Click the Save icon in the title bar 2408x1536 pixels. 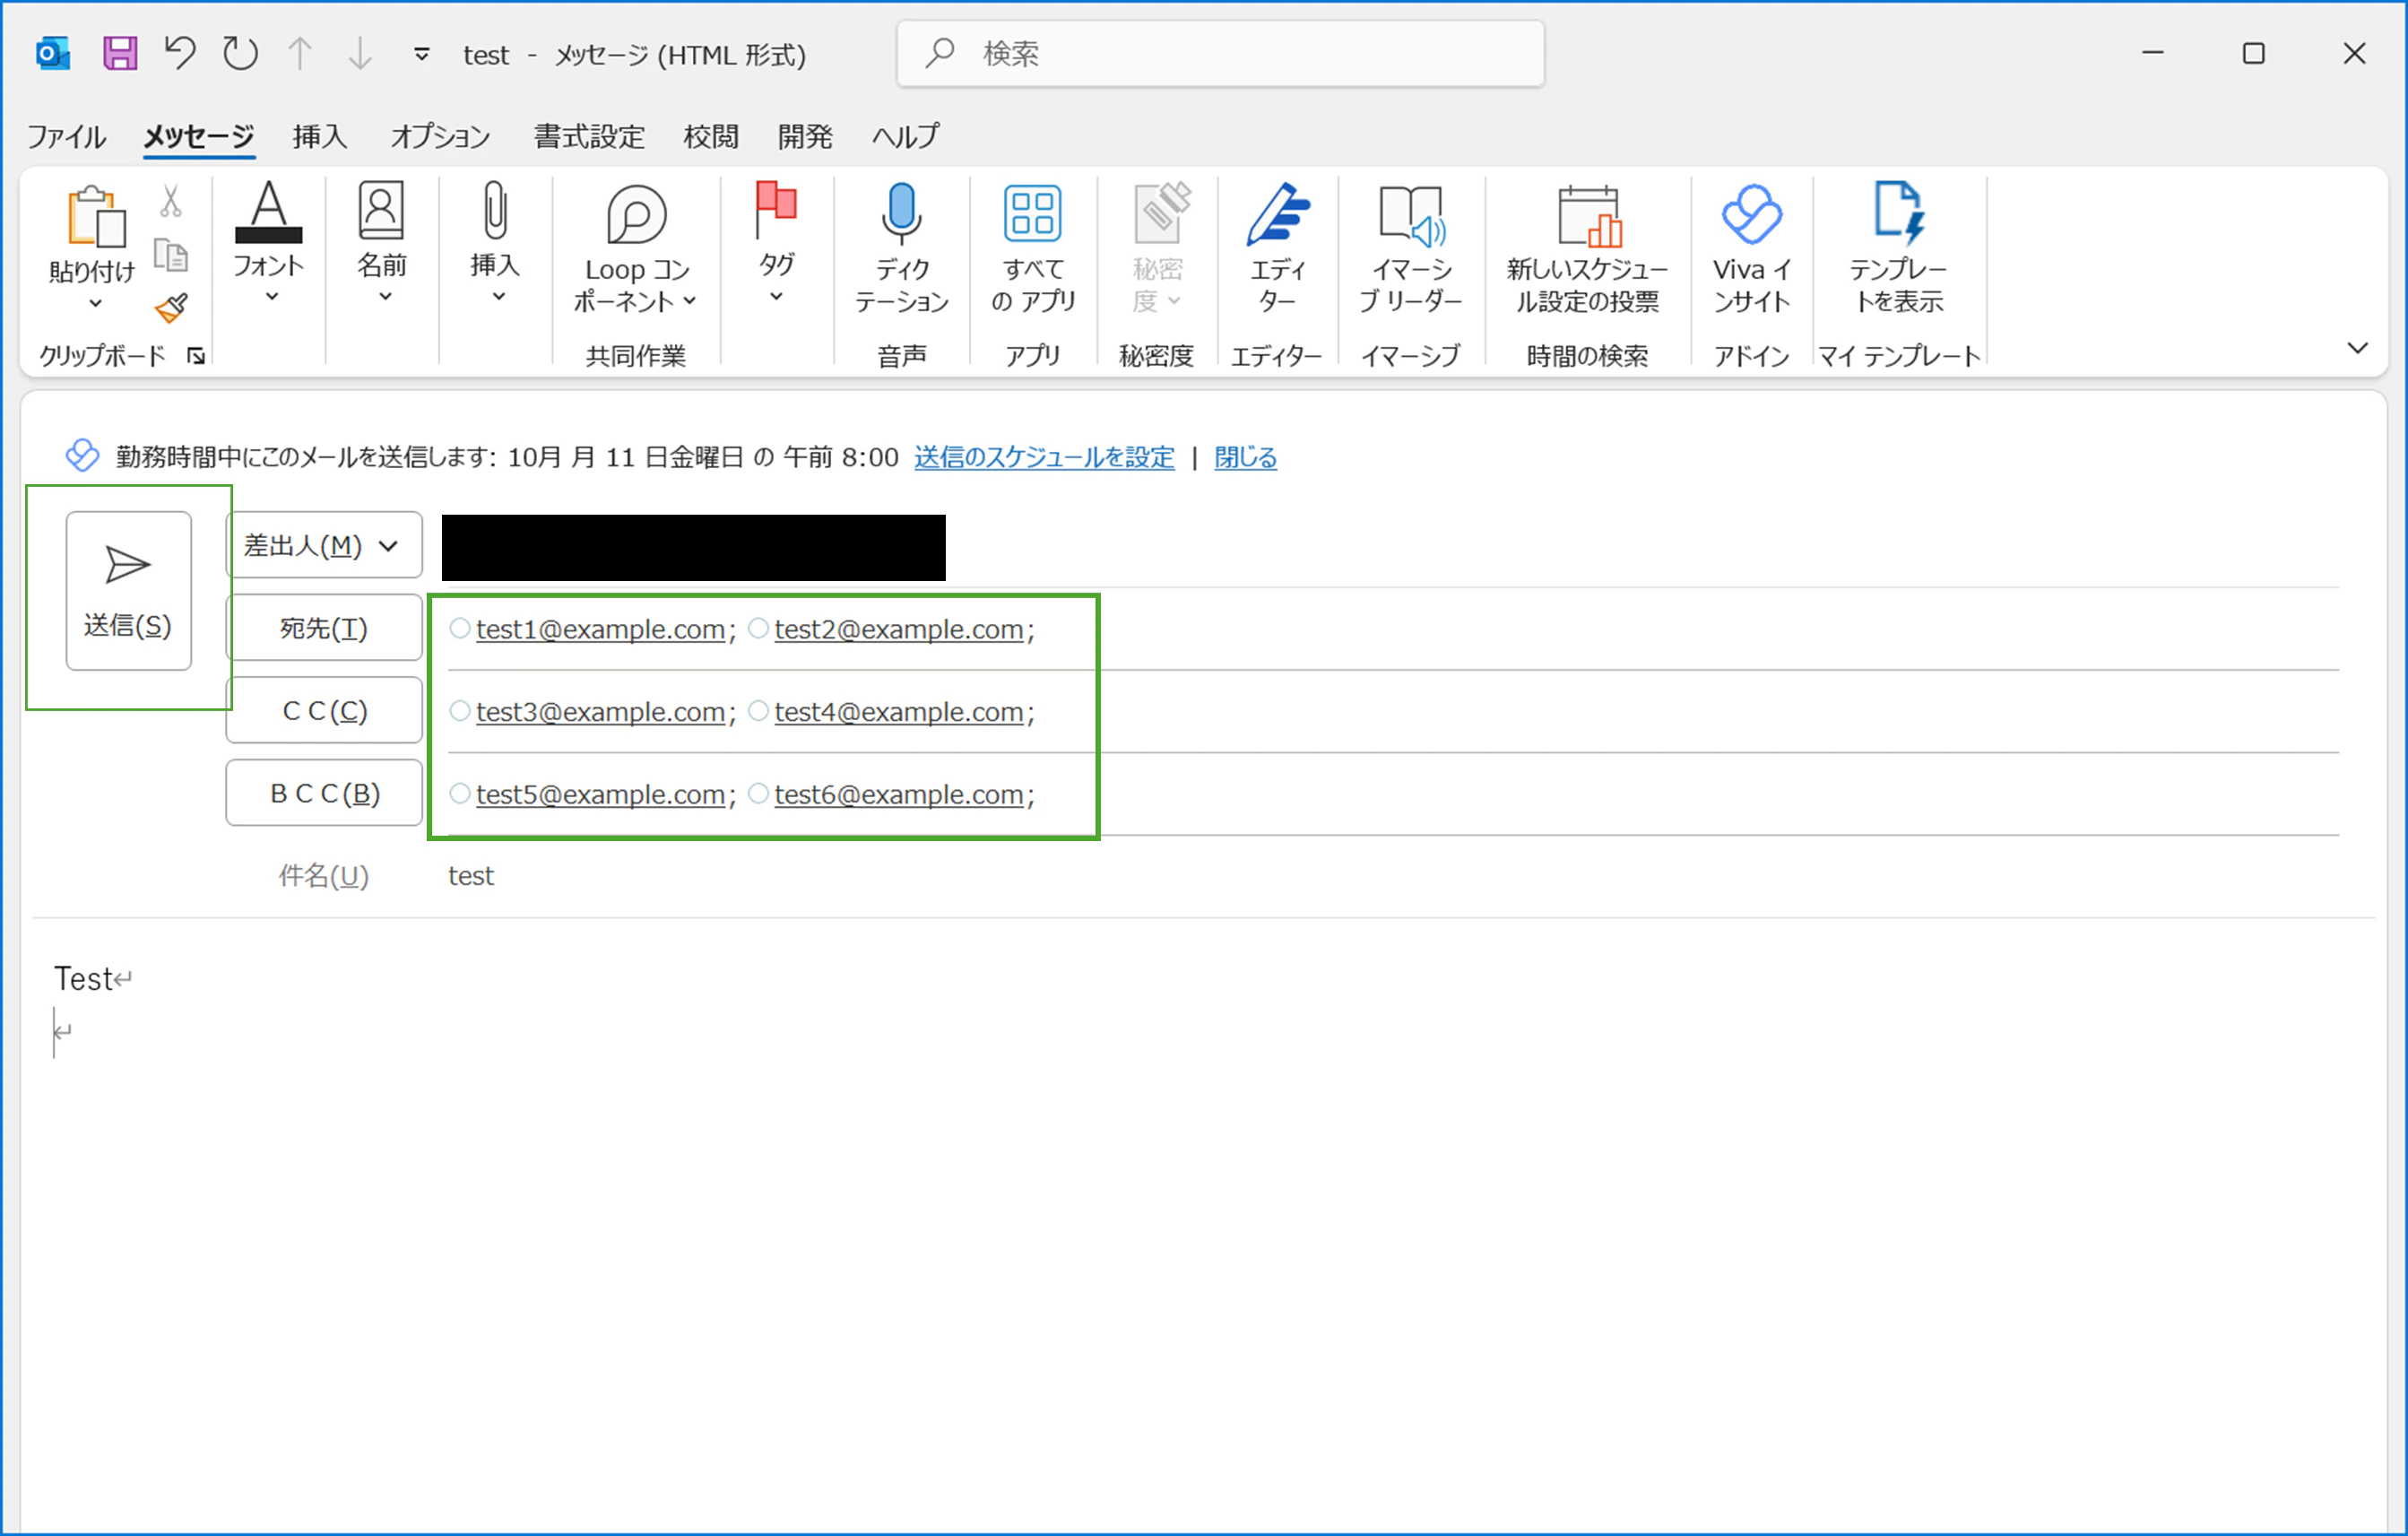(120, 53)
